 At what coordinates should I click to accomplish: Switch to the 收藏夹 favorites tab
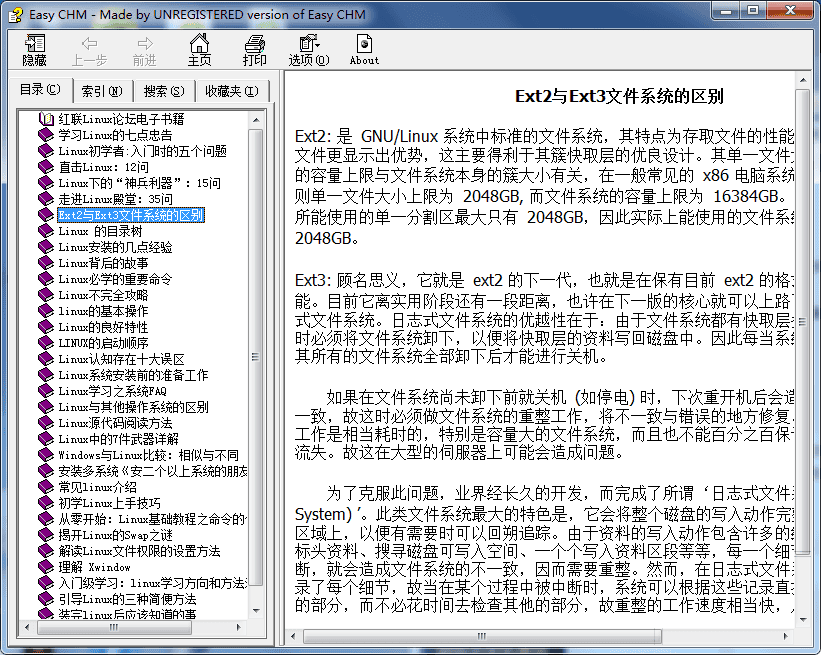[234, 91]
